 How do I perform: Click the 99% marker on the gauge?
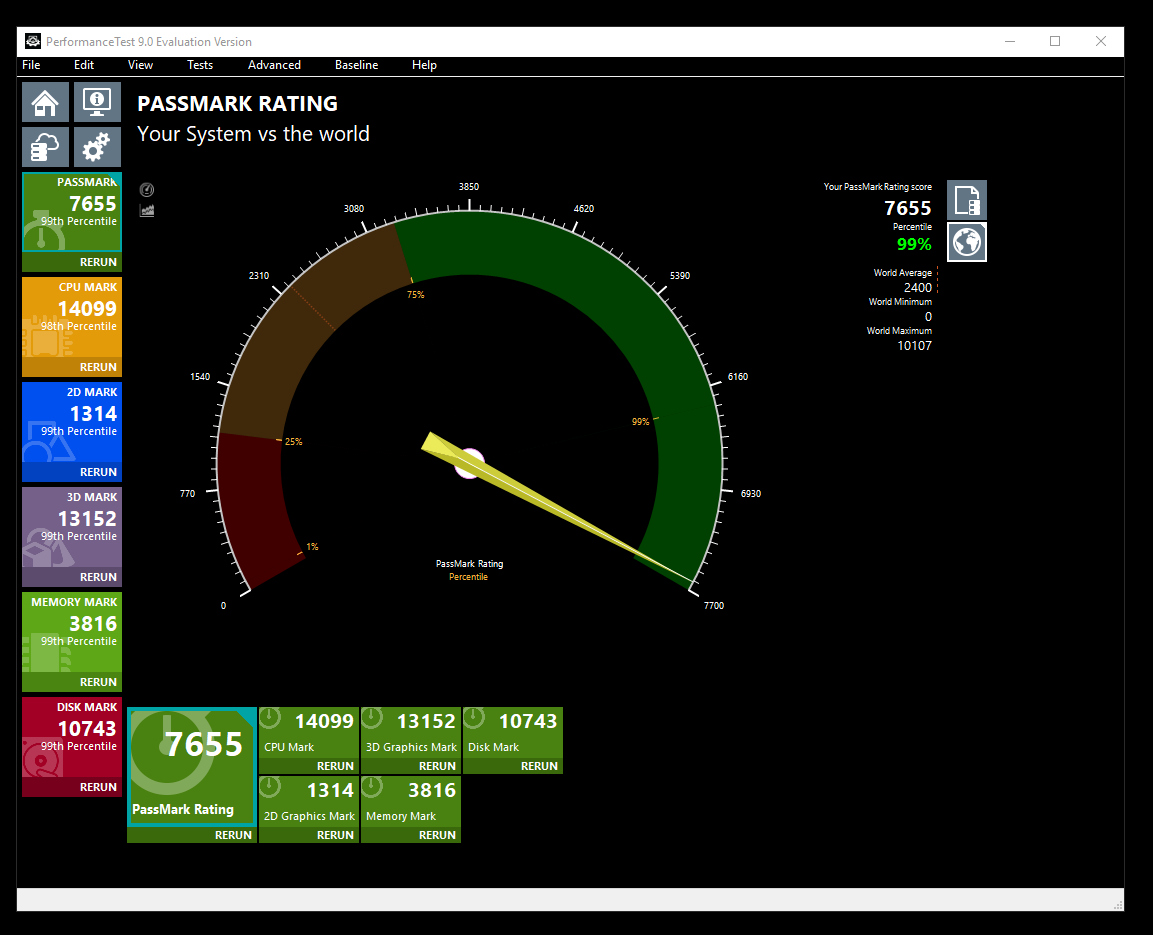pyautogui.click(x=640, y=422)
